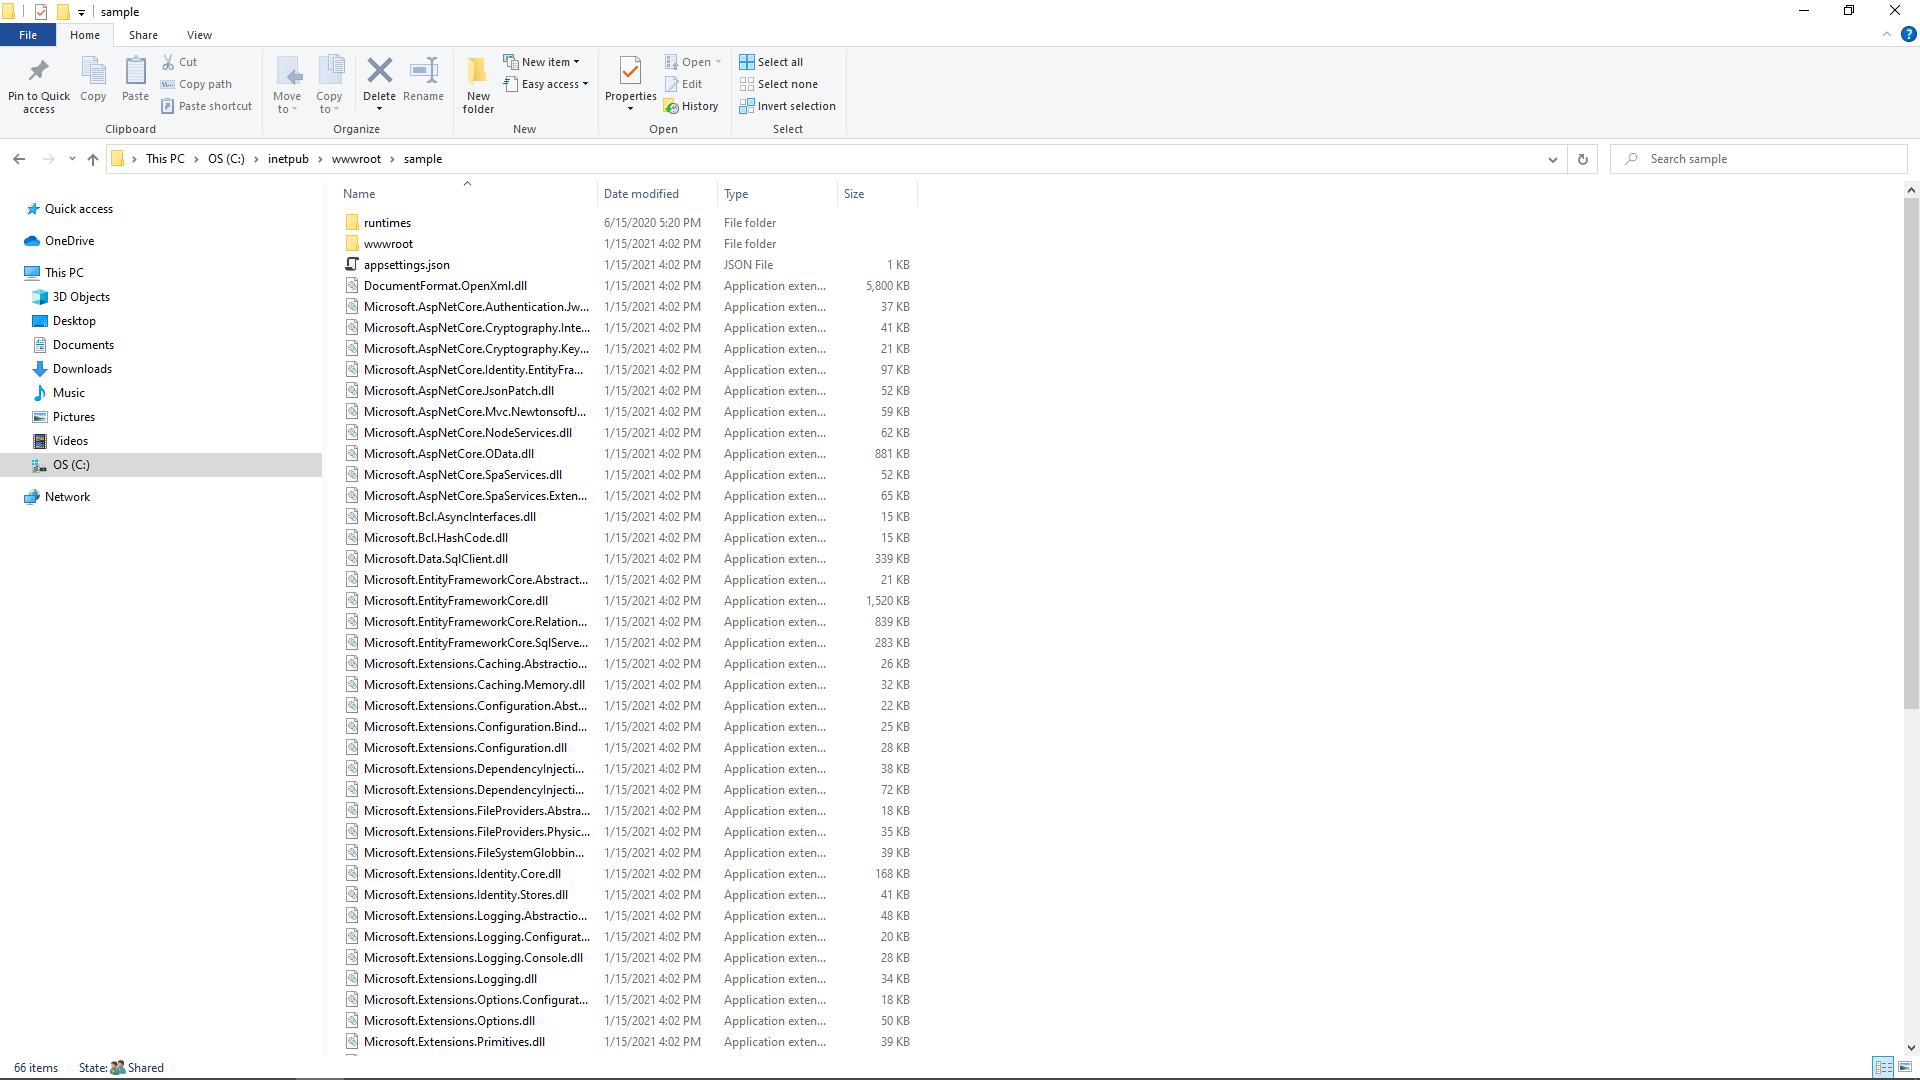Viewport: 1920px width, 1080px height.
Task: Open the New item dropdown
Action: 541,62
